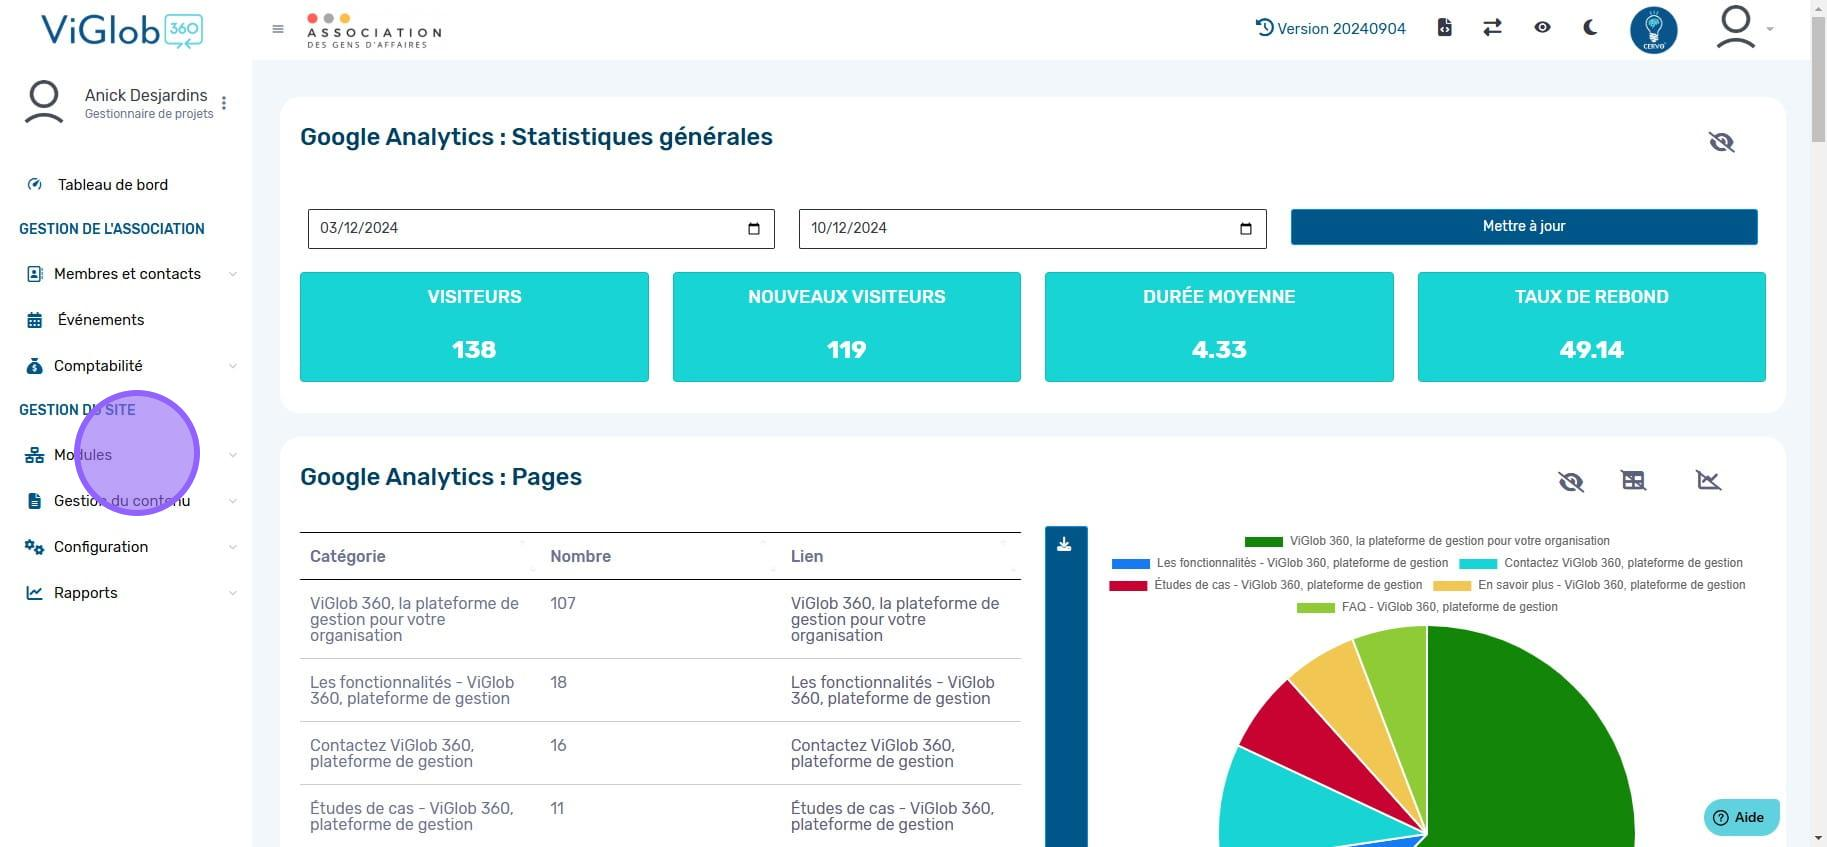Viewport: 1827px width, 847px height.
Task: Expand Gestion du contenu chevron
Action: tap(233, 501)
